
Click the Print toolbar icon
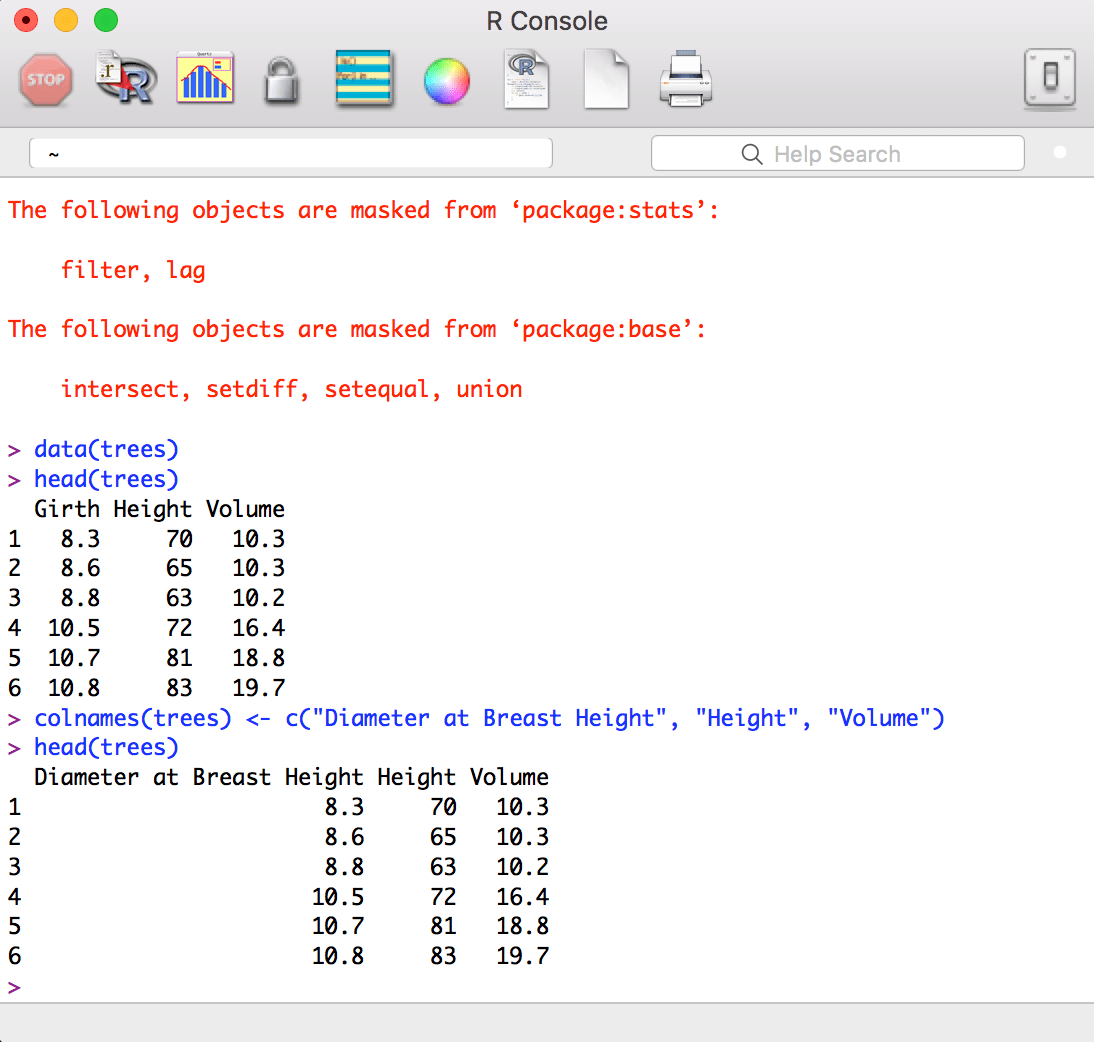(x=686, y=80)
